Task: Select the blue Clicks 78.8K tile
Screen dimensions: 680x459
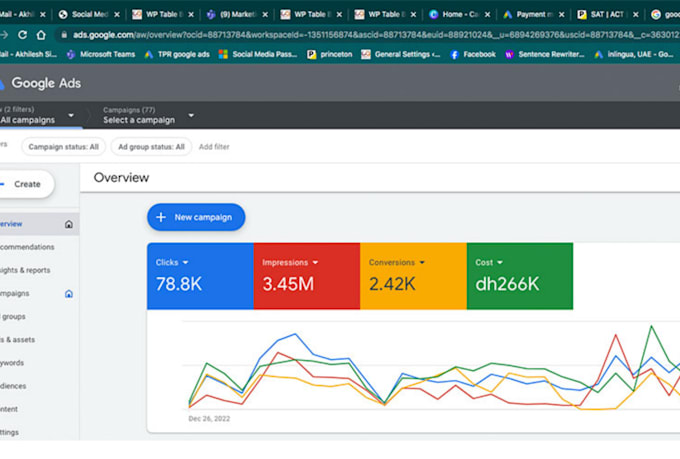Action: 200,276
